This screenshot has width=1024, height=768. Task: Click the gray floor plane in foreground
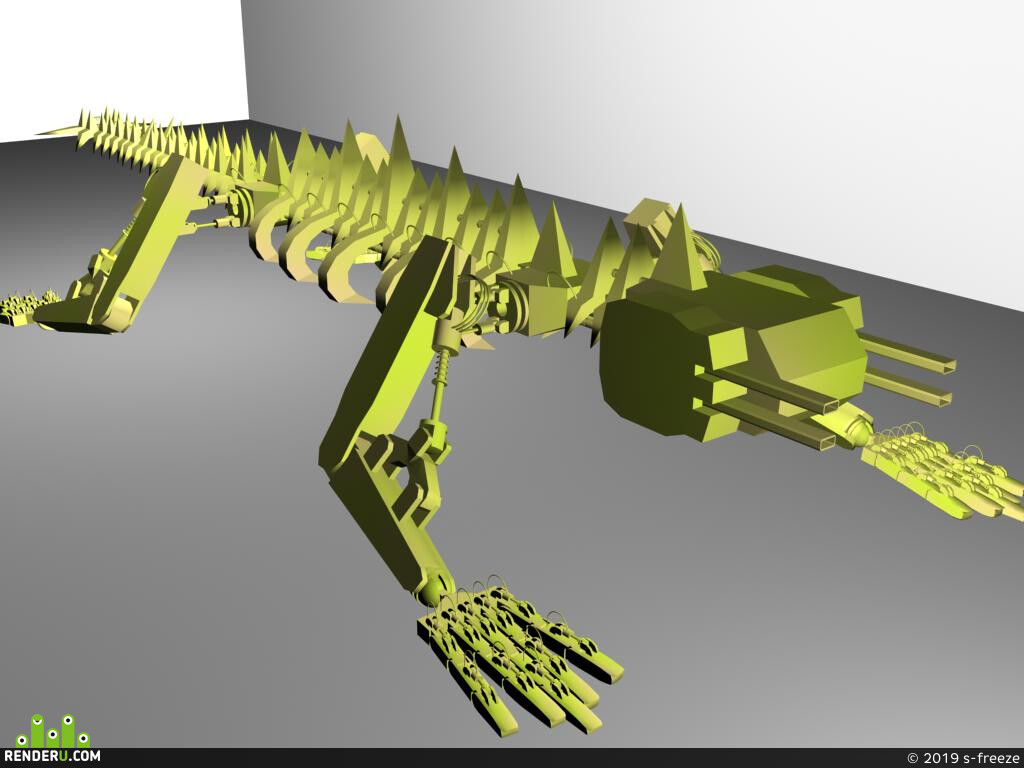pyautogui.click(x=196, y=555)
